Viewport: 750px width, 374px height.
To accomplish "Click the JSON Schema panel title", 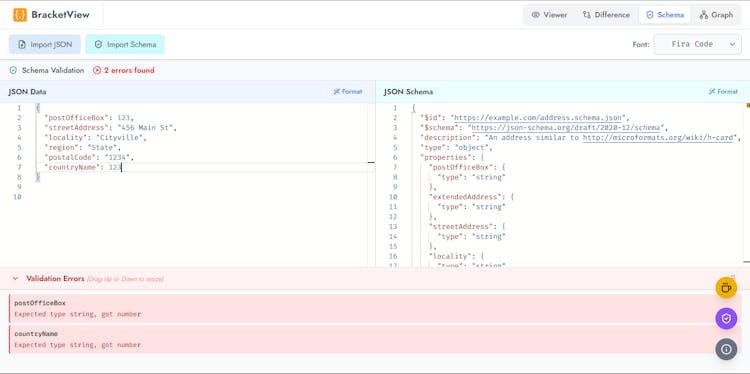I will point(408,92).
